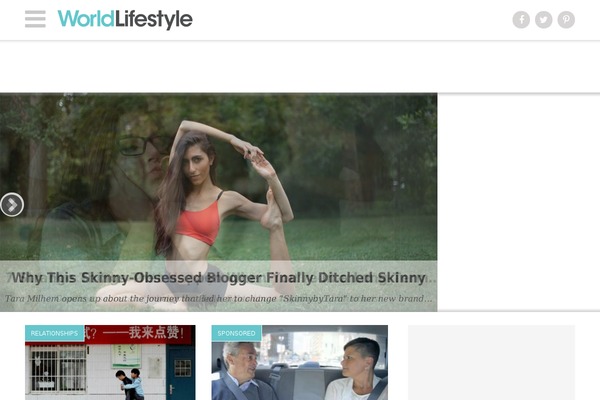Advance slider with the arrow button

(x=11, y=205)
